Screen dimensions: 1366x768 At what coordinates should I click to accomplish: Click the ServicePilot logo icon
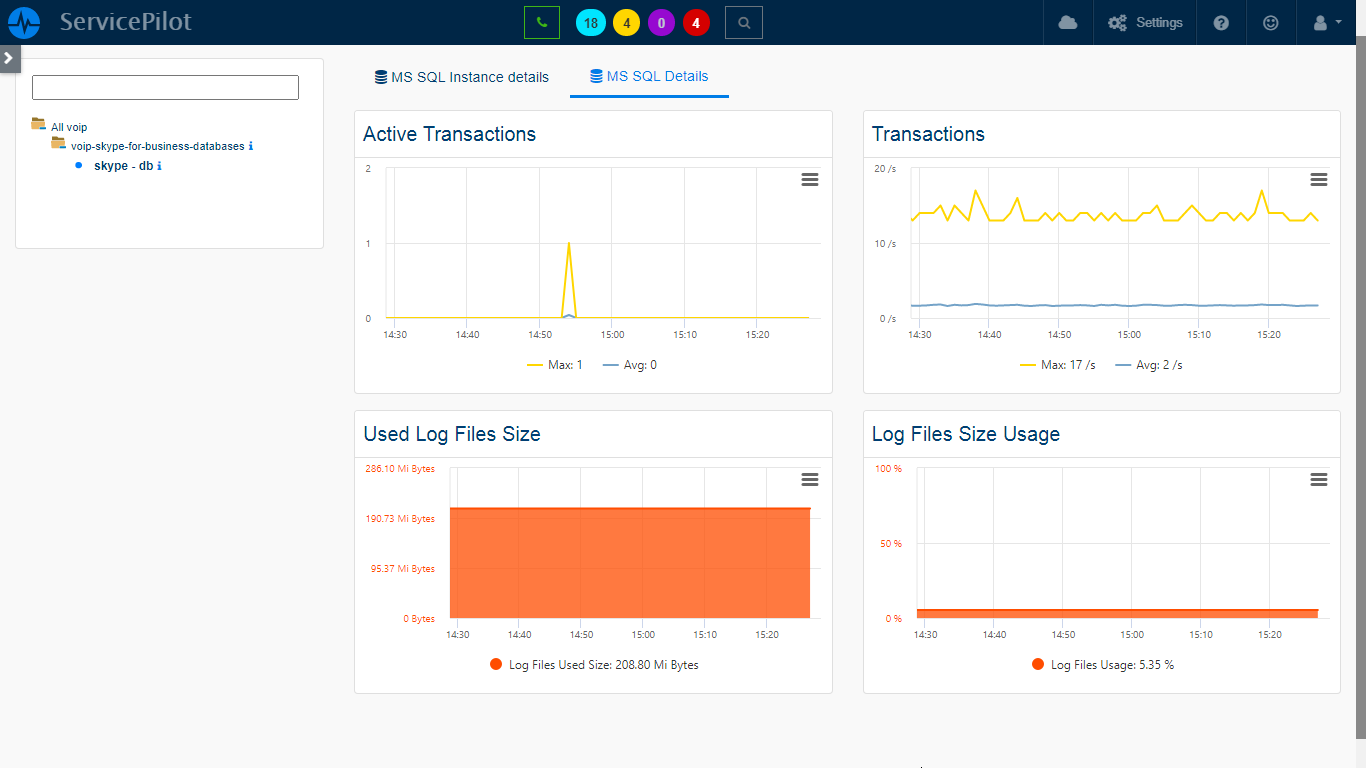(24, 22)
